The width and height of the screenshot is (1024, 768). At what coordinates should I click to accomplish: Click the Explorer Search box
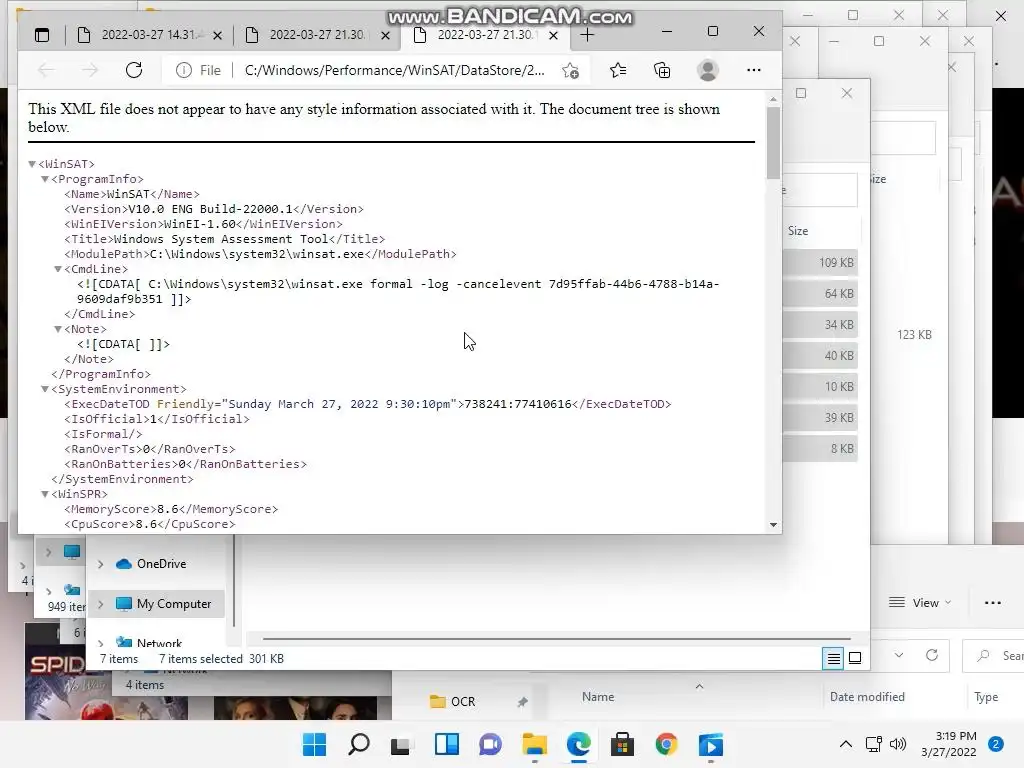click(995, 656)
